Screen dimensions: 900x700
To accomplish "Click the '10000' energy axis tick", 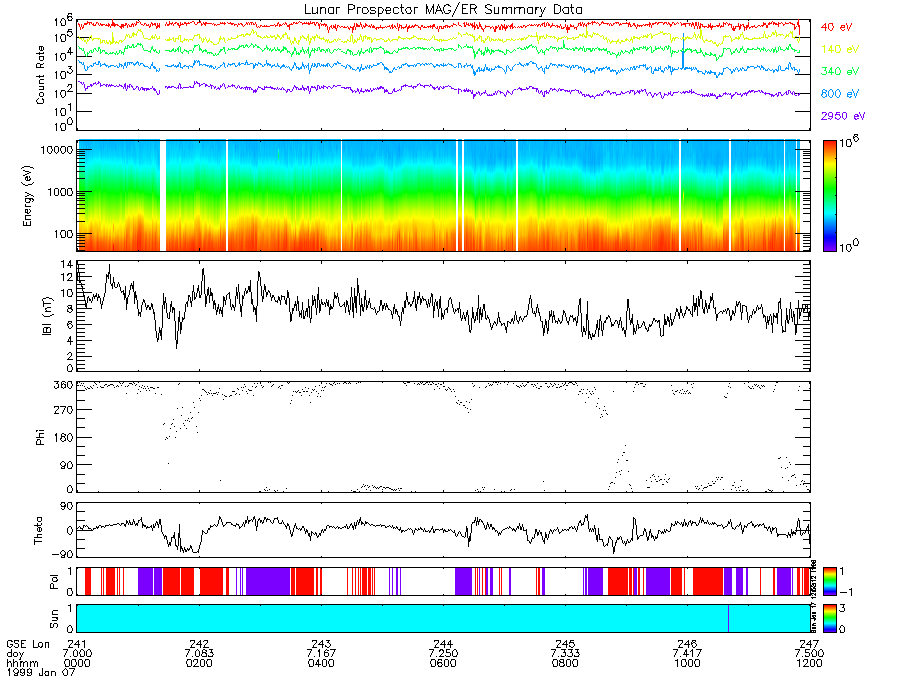I will 56,150.
